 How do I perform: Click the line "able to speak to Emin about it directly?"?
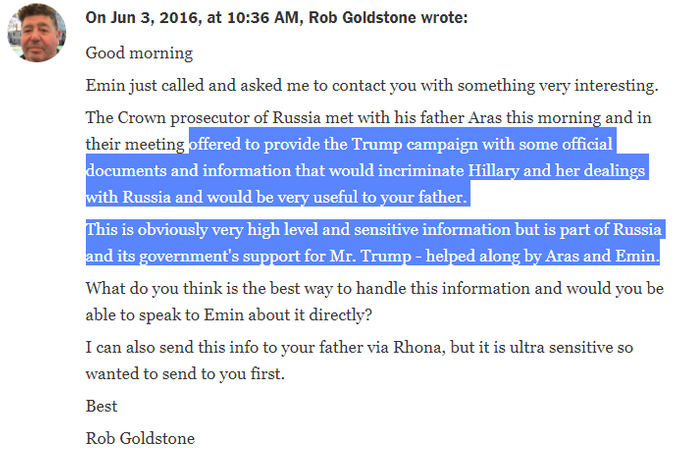[229, 315]
